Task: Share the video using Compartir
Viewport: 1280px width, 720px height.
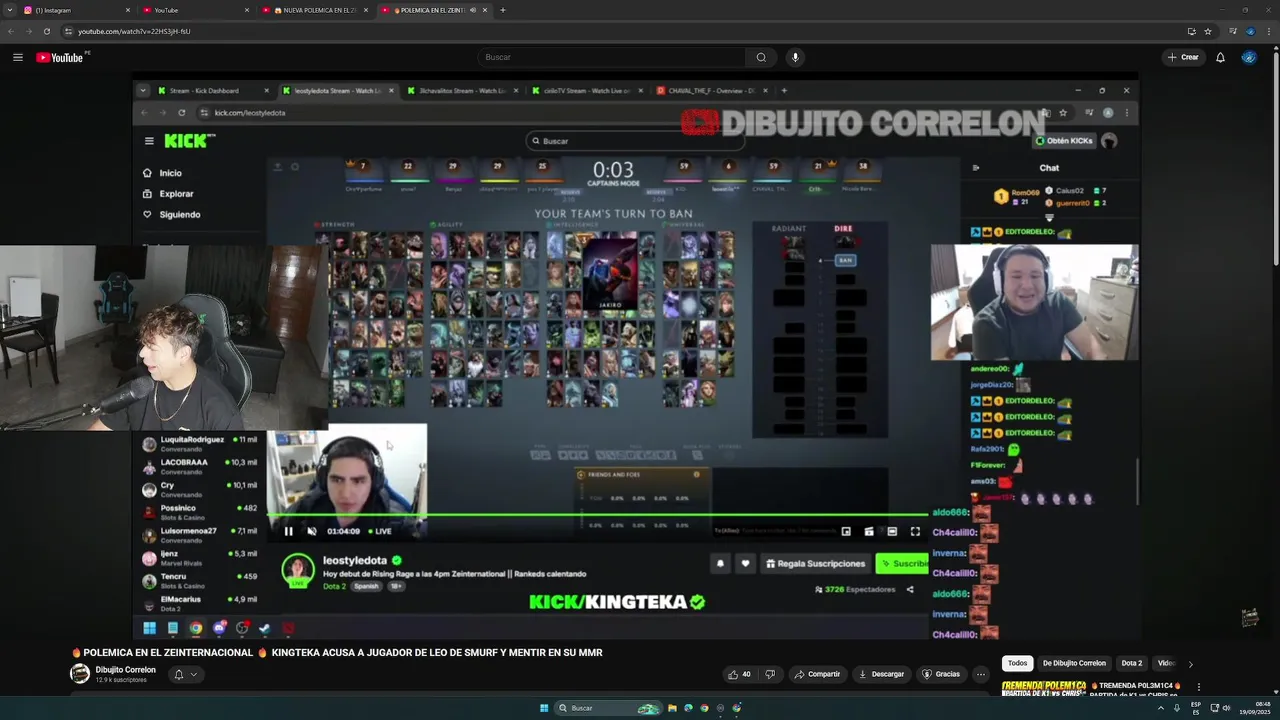Action: coord(818,674)
